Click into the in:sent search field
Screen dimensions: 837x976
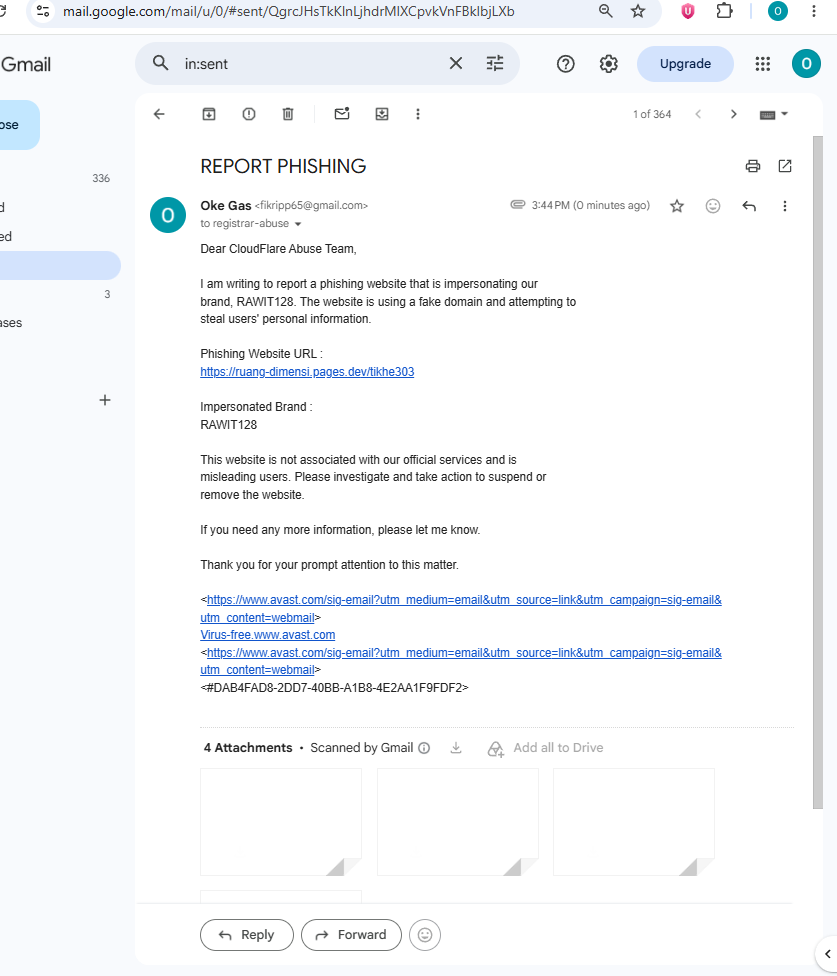coord(311,63)
